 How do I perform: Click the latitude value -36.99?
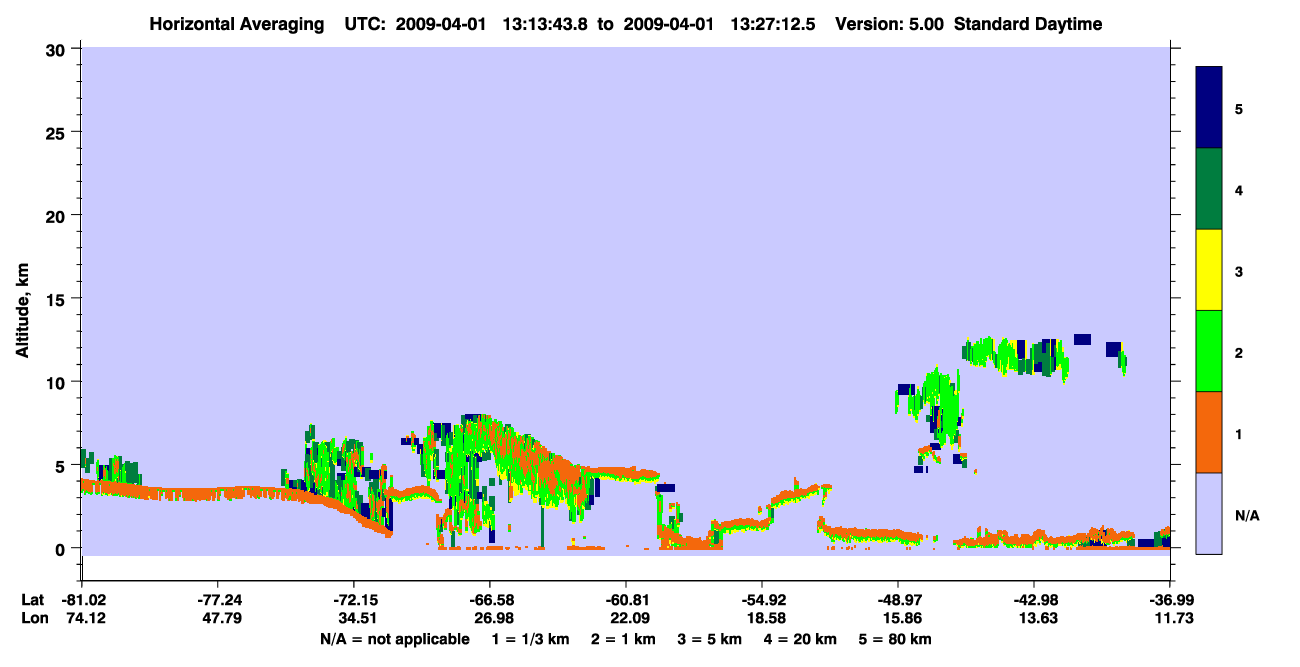point(1170,600)
